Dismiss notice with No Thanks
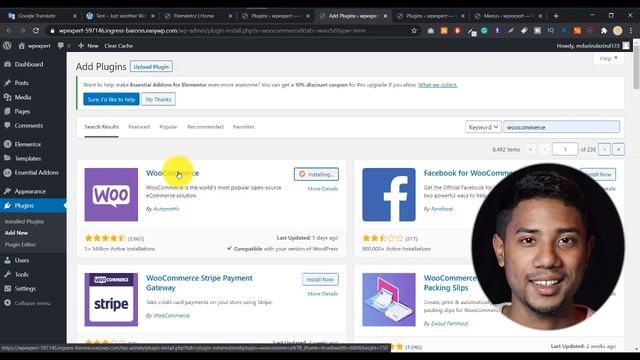The image size is (640, 360). tap(158, 99)
